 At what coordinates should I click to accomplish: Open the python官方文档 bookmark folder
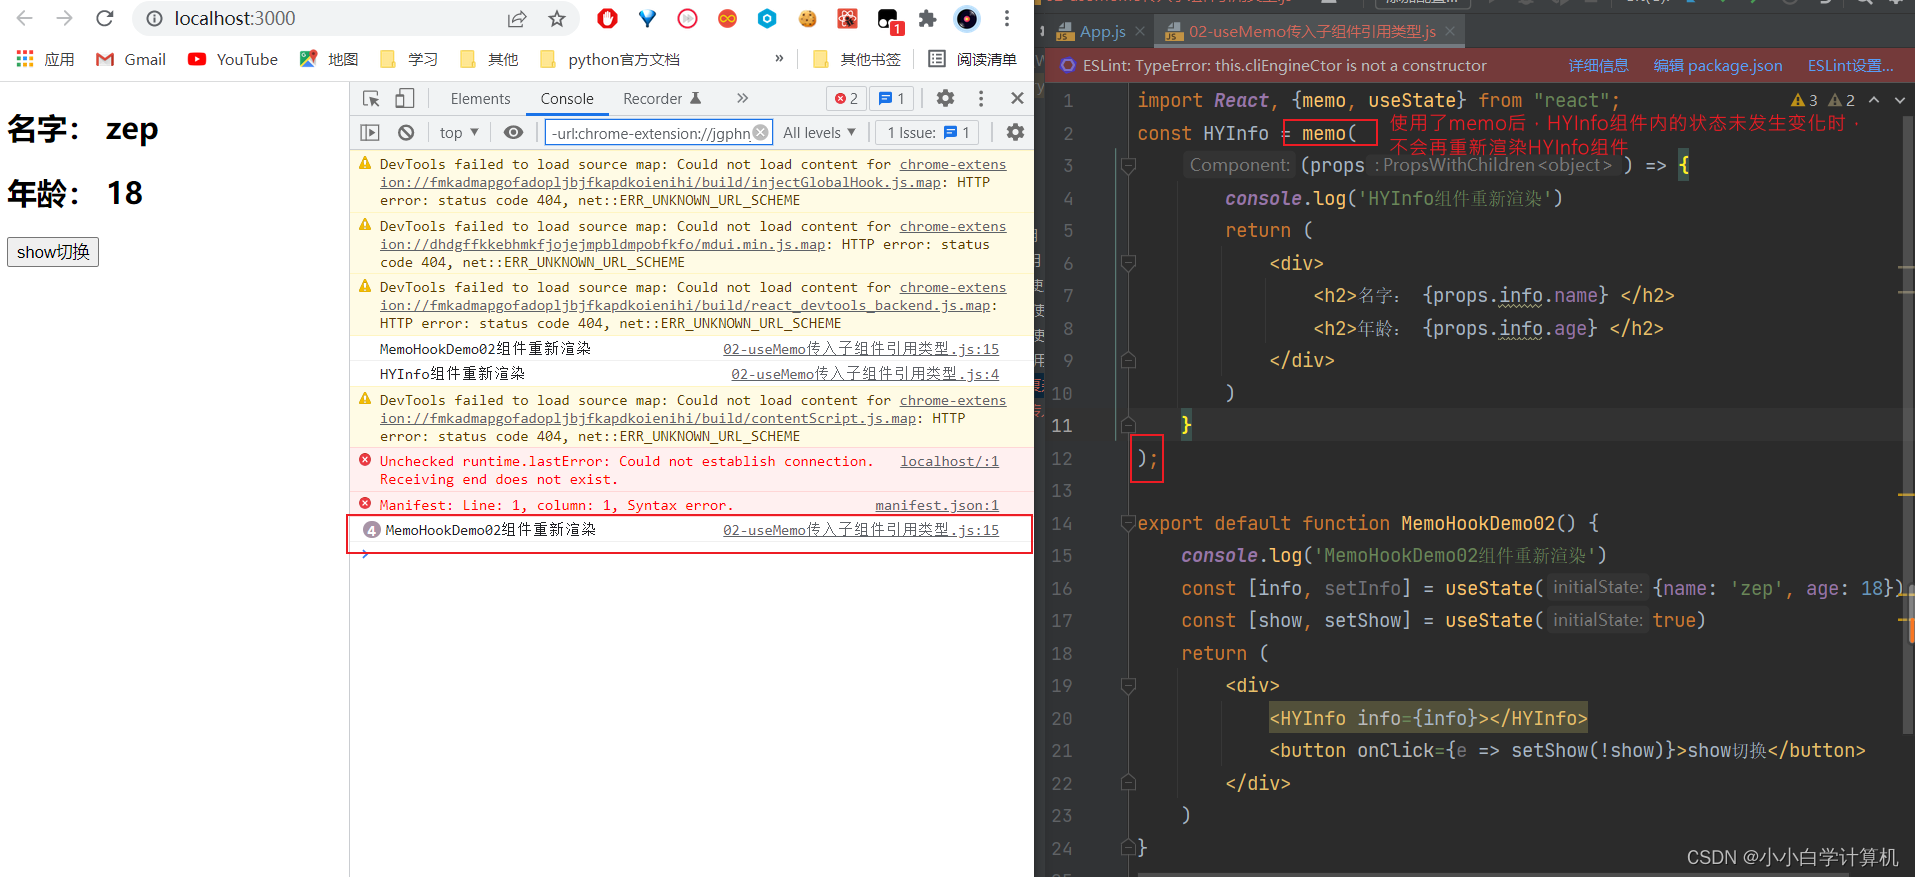[x=610, y=59]
